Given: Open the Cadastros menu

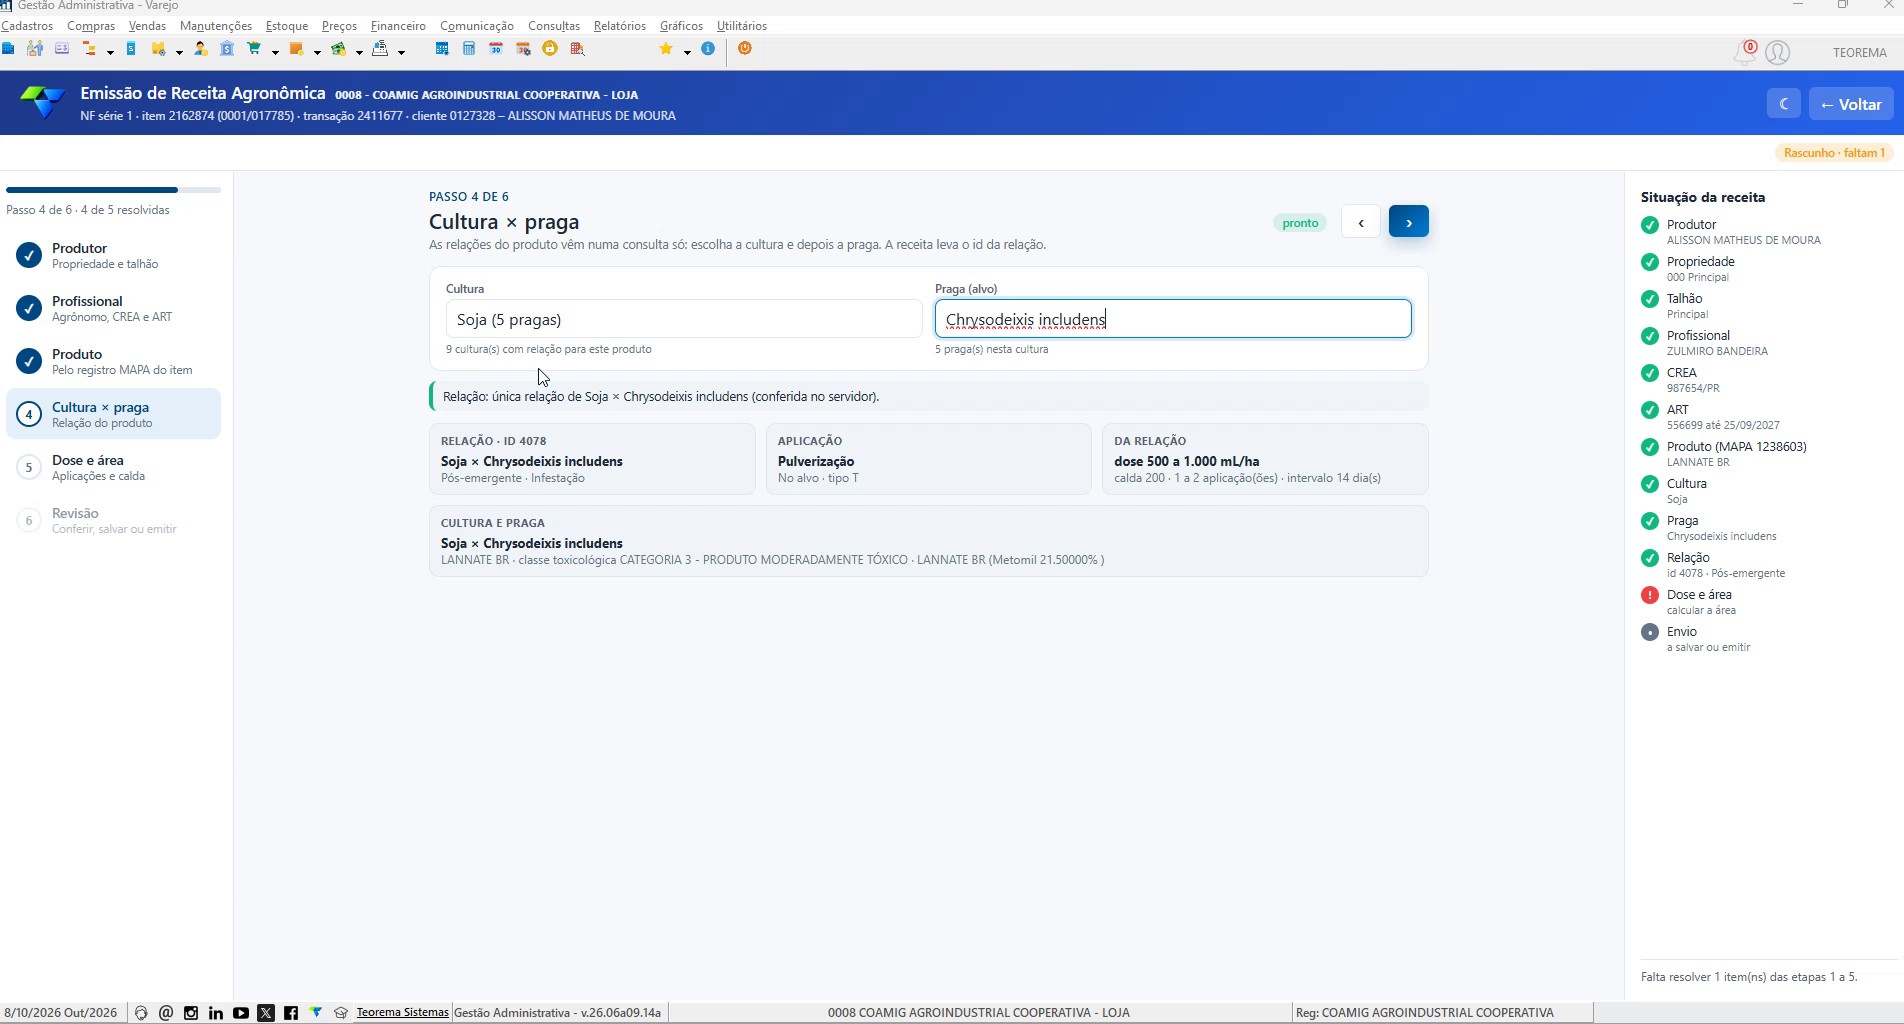Looking at the screenshot, I should pyautogui.click(x=27, y=26).
